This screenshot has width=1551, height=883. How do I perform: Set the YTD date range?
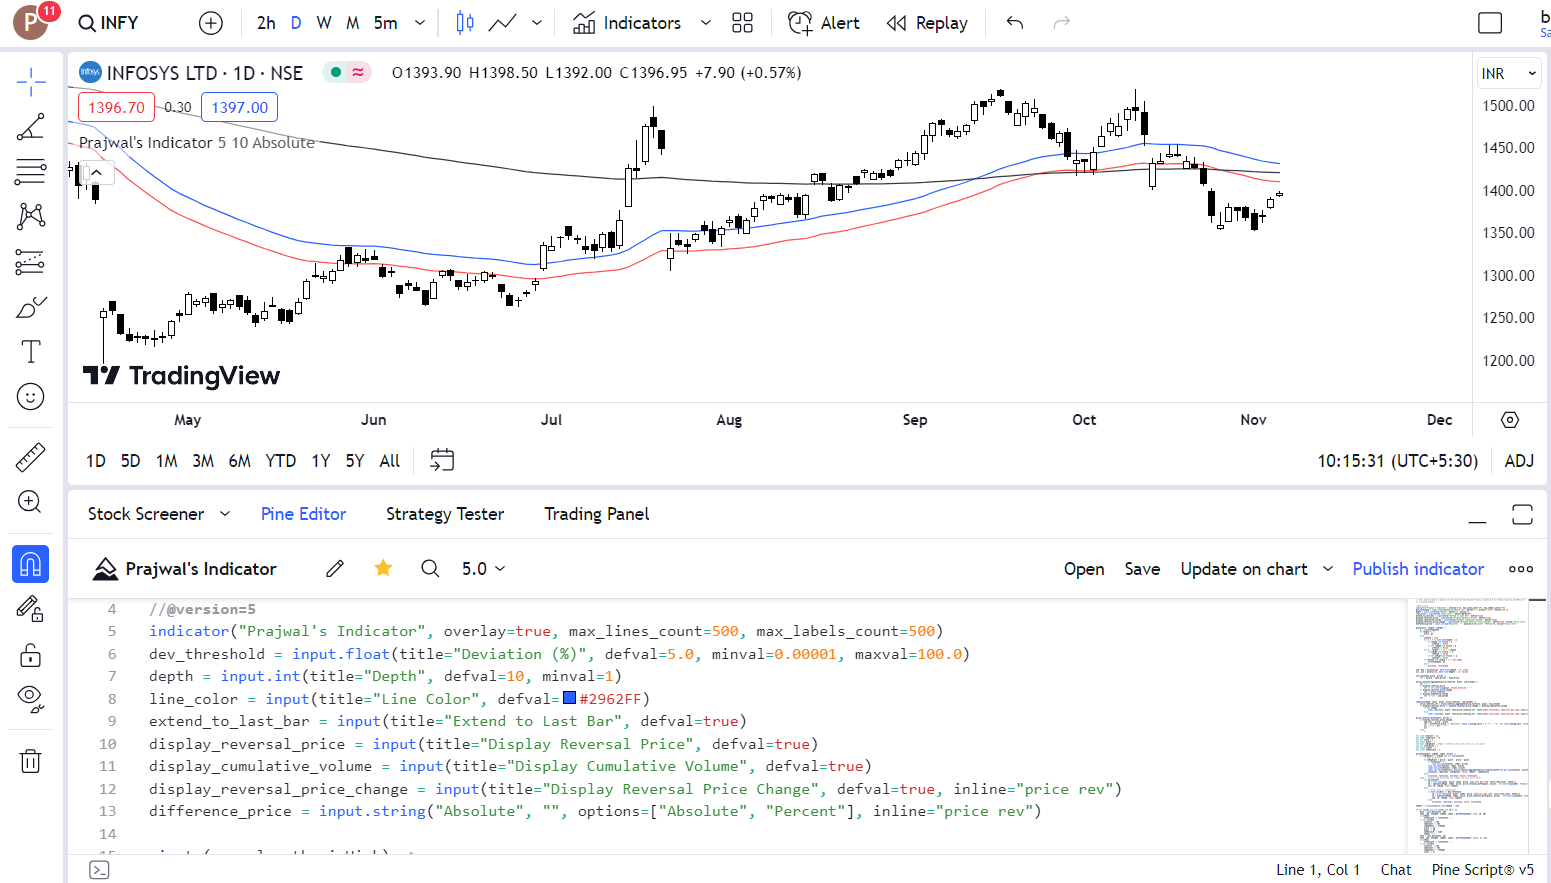[281, 461]
